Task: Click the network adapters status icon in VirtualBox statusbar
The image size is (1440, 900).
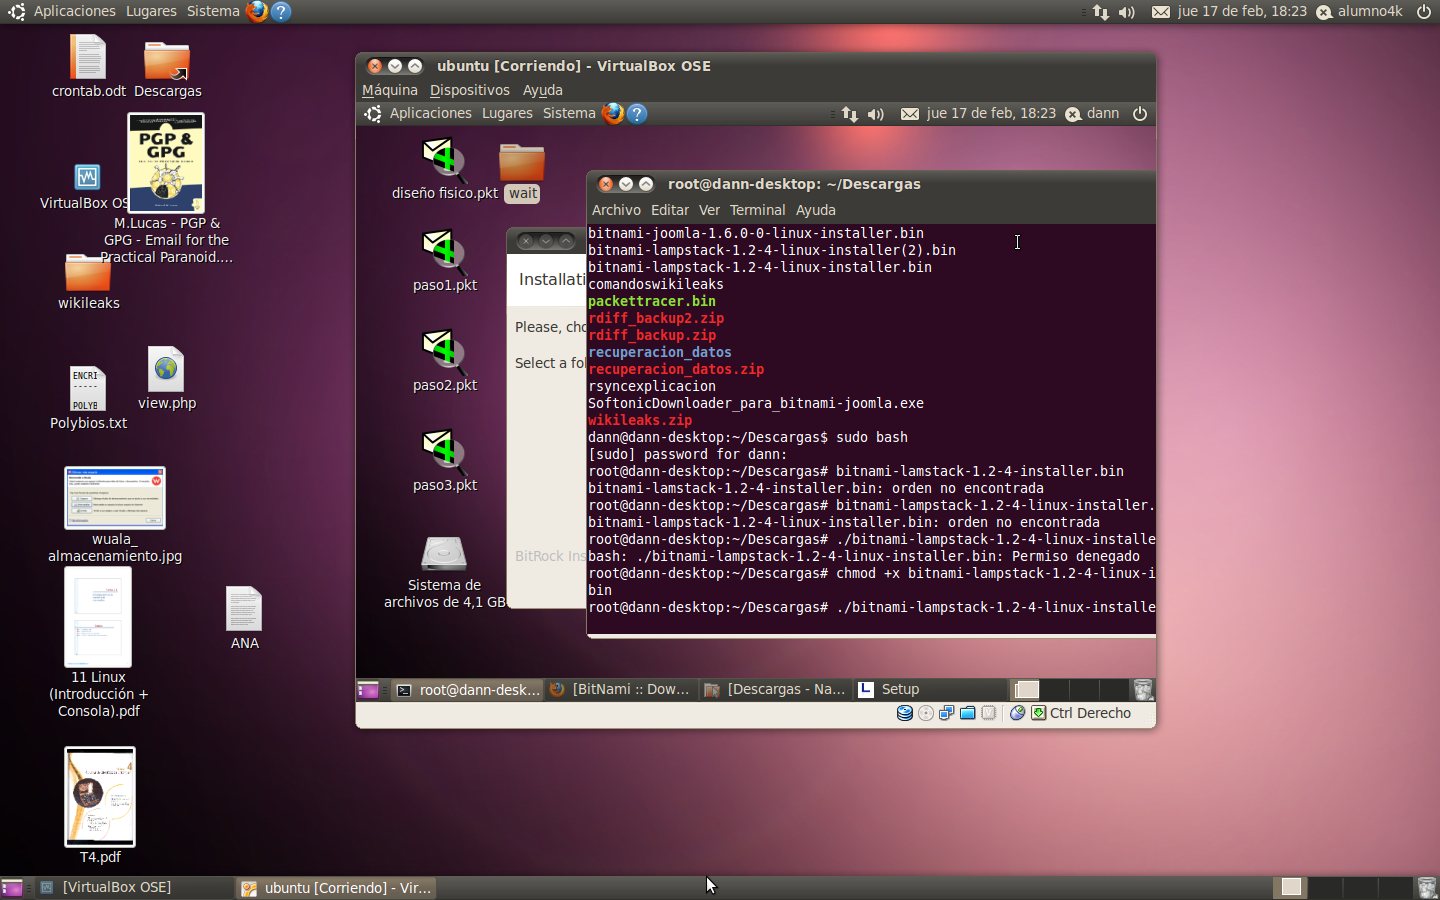Action: [946, 713]
